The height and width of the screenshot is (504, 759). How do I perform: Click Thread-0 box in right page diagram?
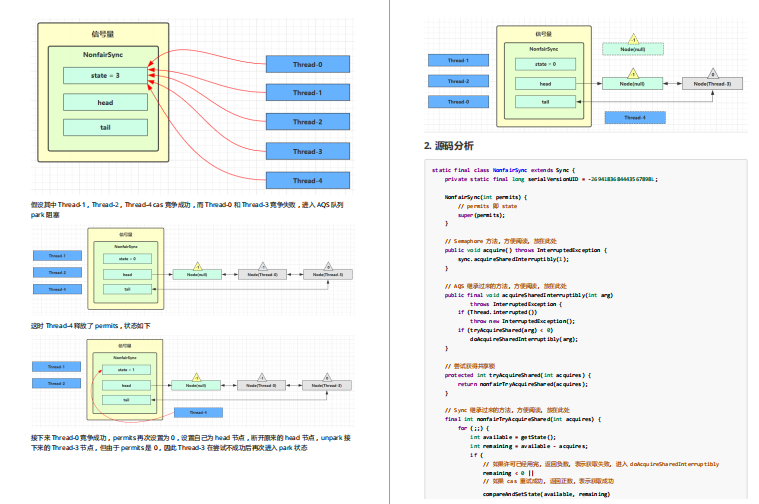tap(458, 102)
